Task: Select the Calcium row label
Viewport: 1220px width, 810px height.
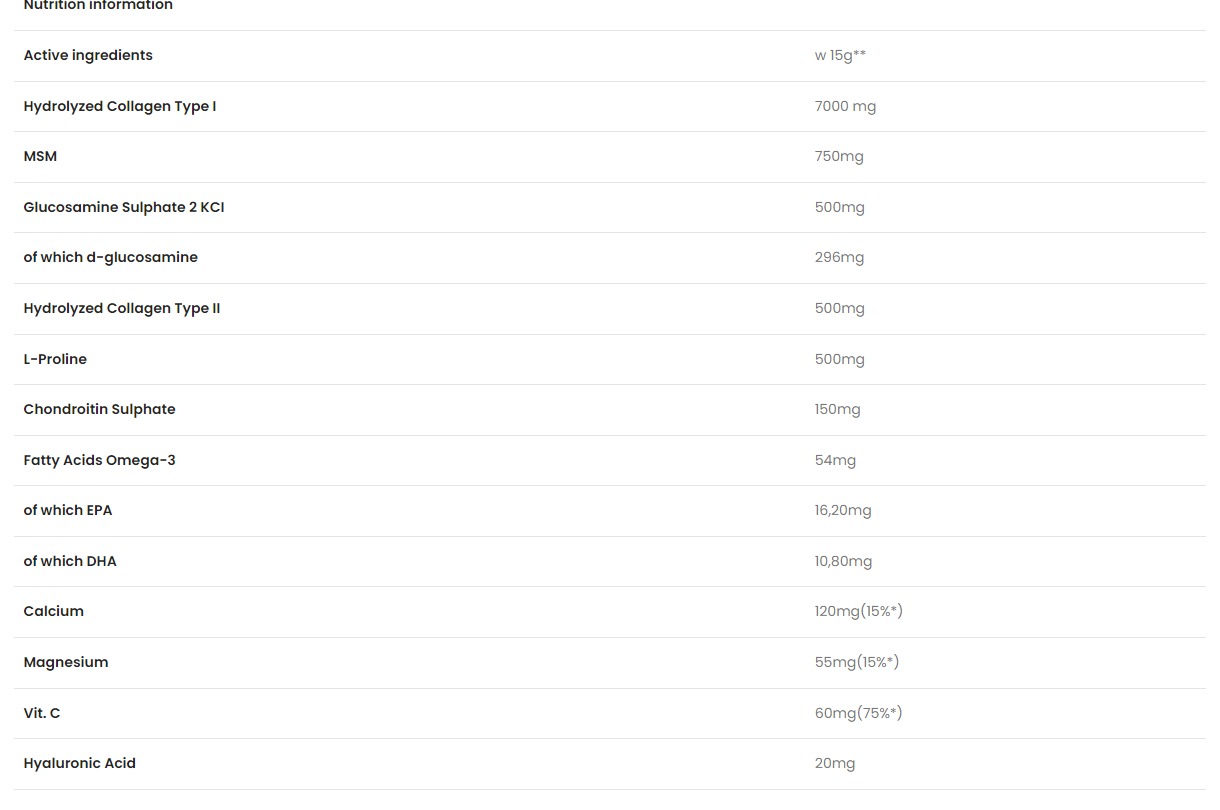Action: [x=54, y=611]
